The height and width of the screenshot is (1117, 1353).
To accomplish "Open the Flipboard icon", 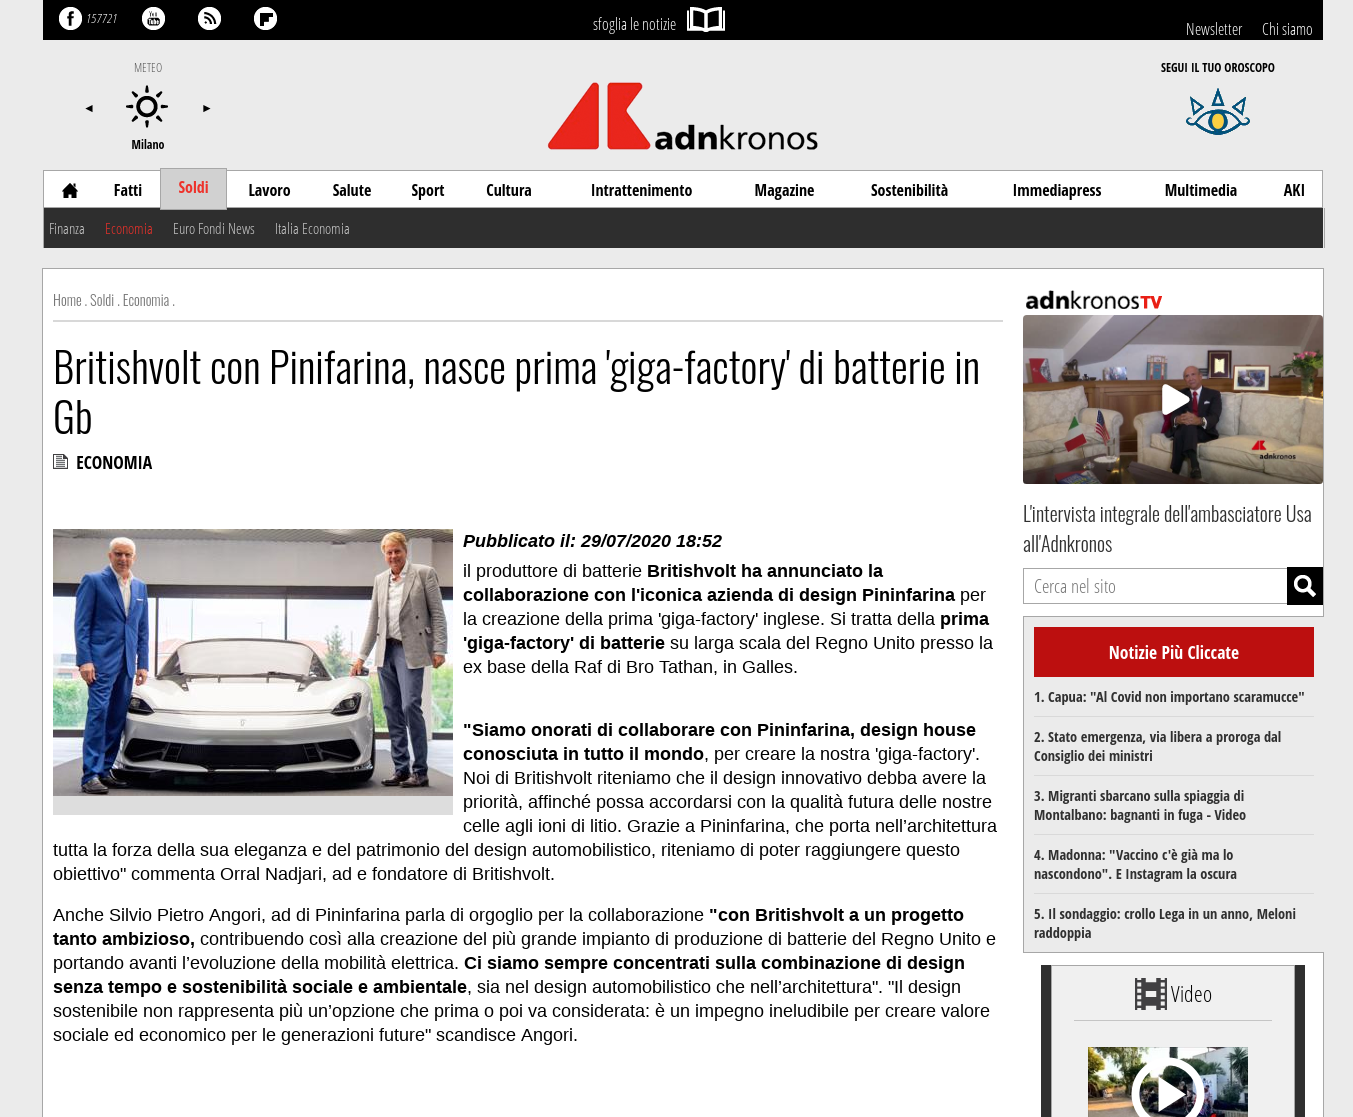I will 265,18.
